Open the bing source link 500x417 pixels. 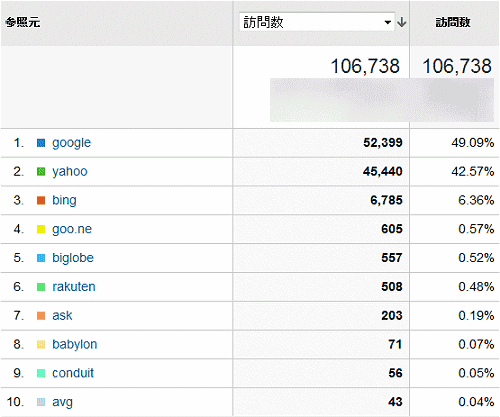click(x=64, y=200)
